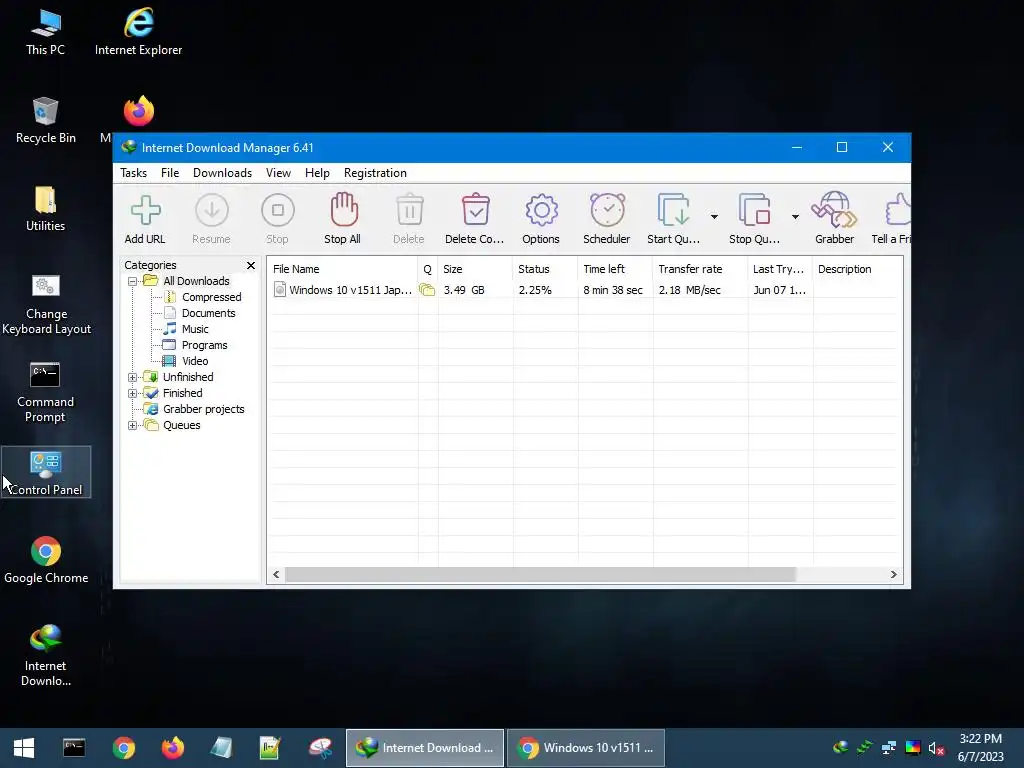Close the Categories panel

pos(251,265)
